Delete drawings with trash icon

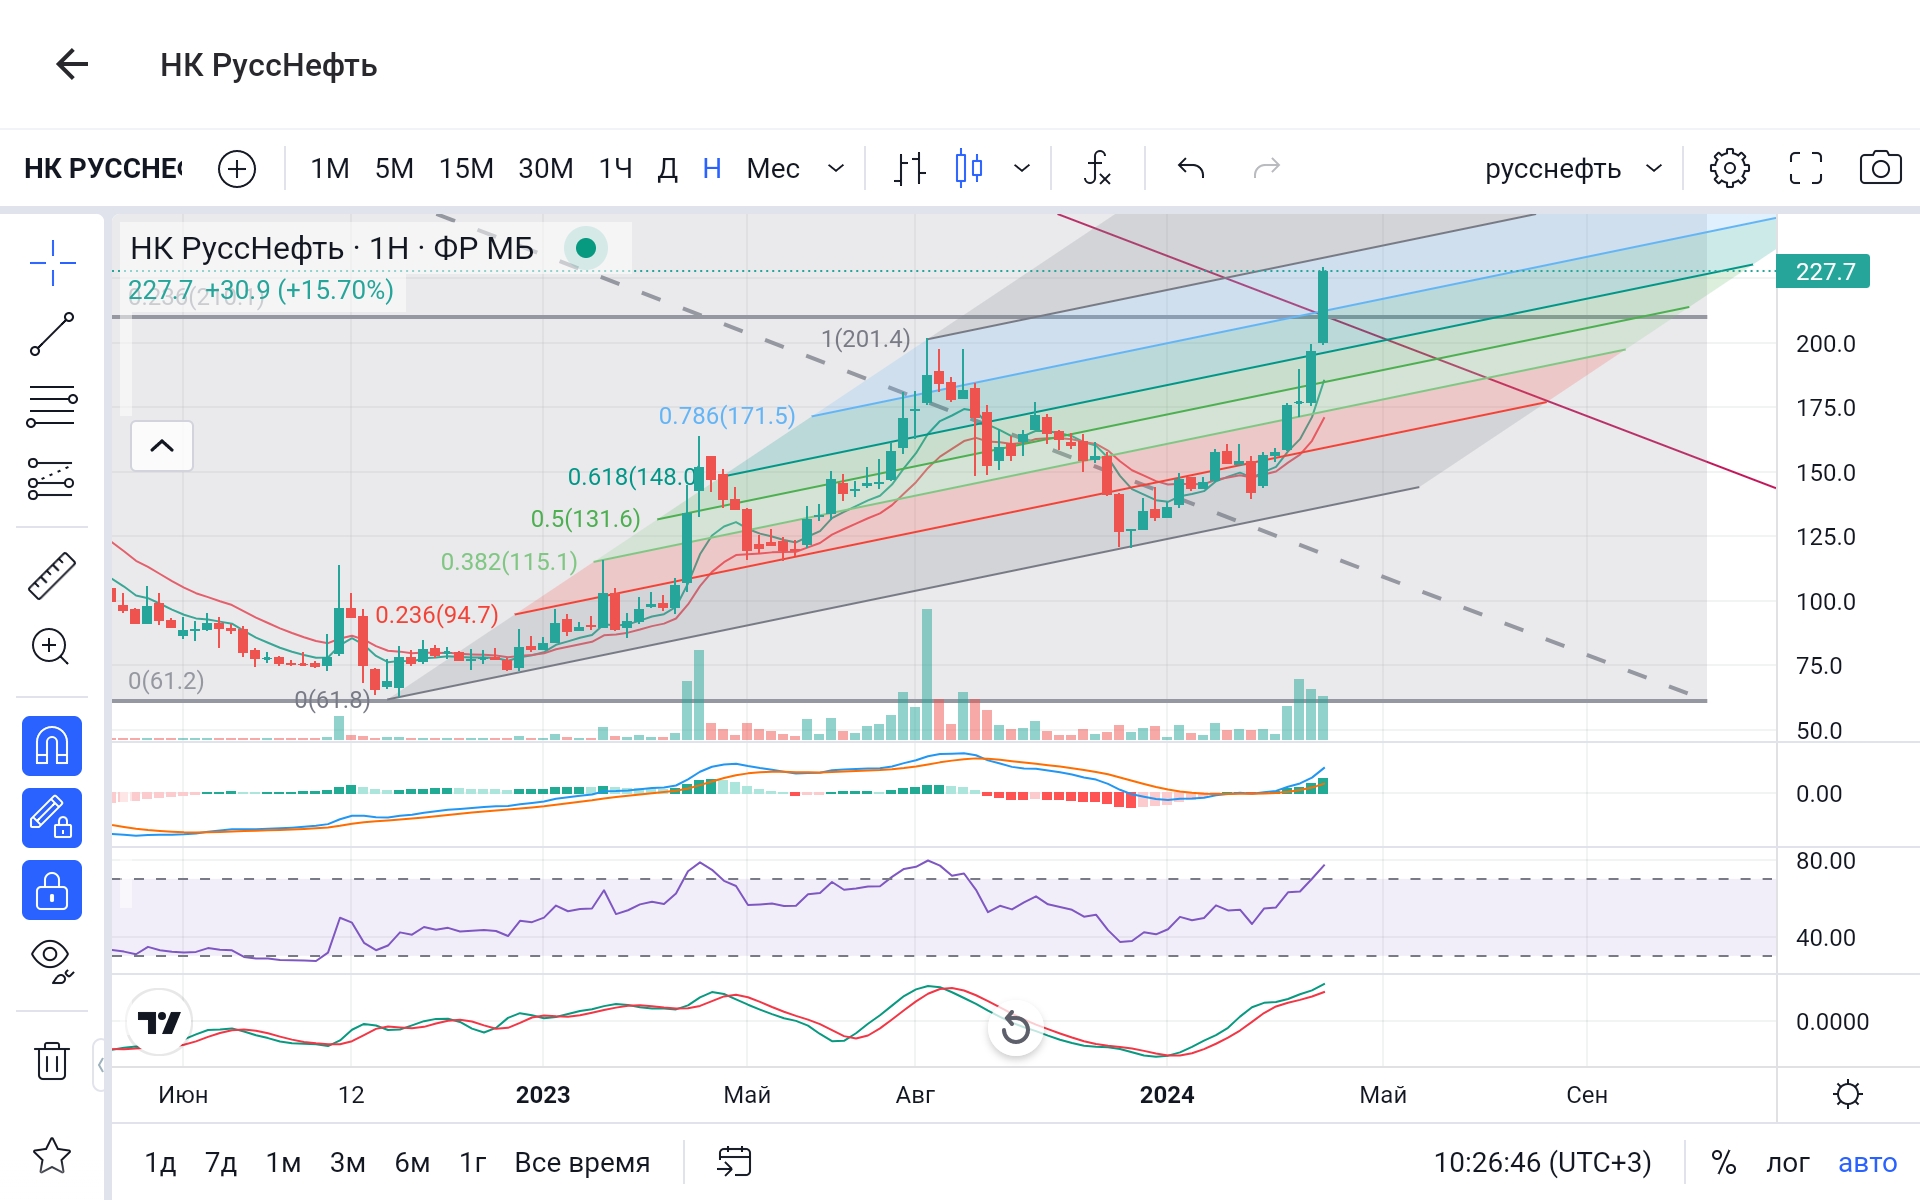coord(52,1060)
